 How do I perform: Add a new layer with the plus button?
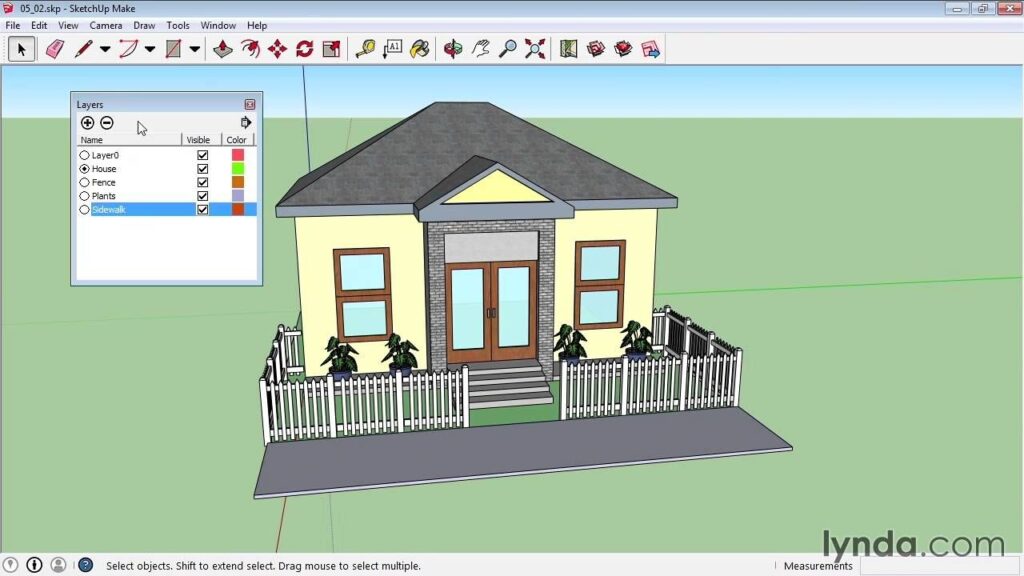[x=87, y=122]
